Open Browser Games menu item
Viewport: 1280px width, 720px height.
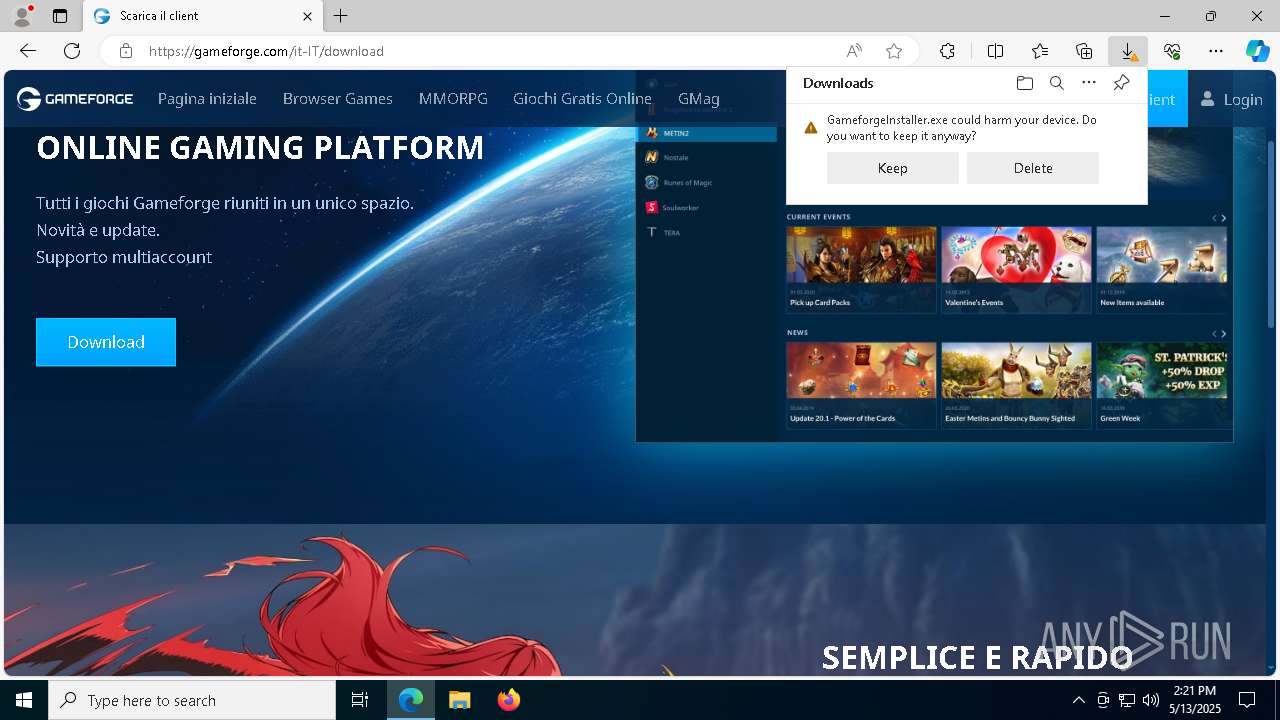click(x=338, y=99)
